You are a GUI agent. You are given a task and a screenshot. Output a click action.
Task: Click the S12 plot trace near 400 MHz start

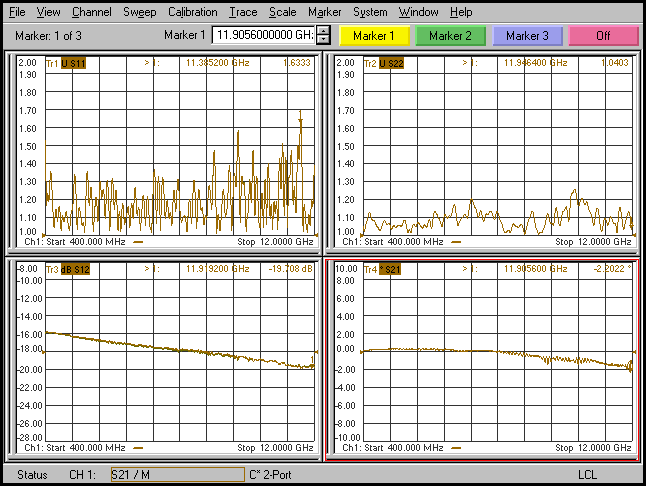point(50,334)
